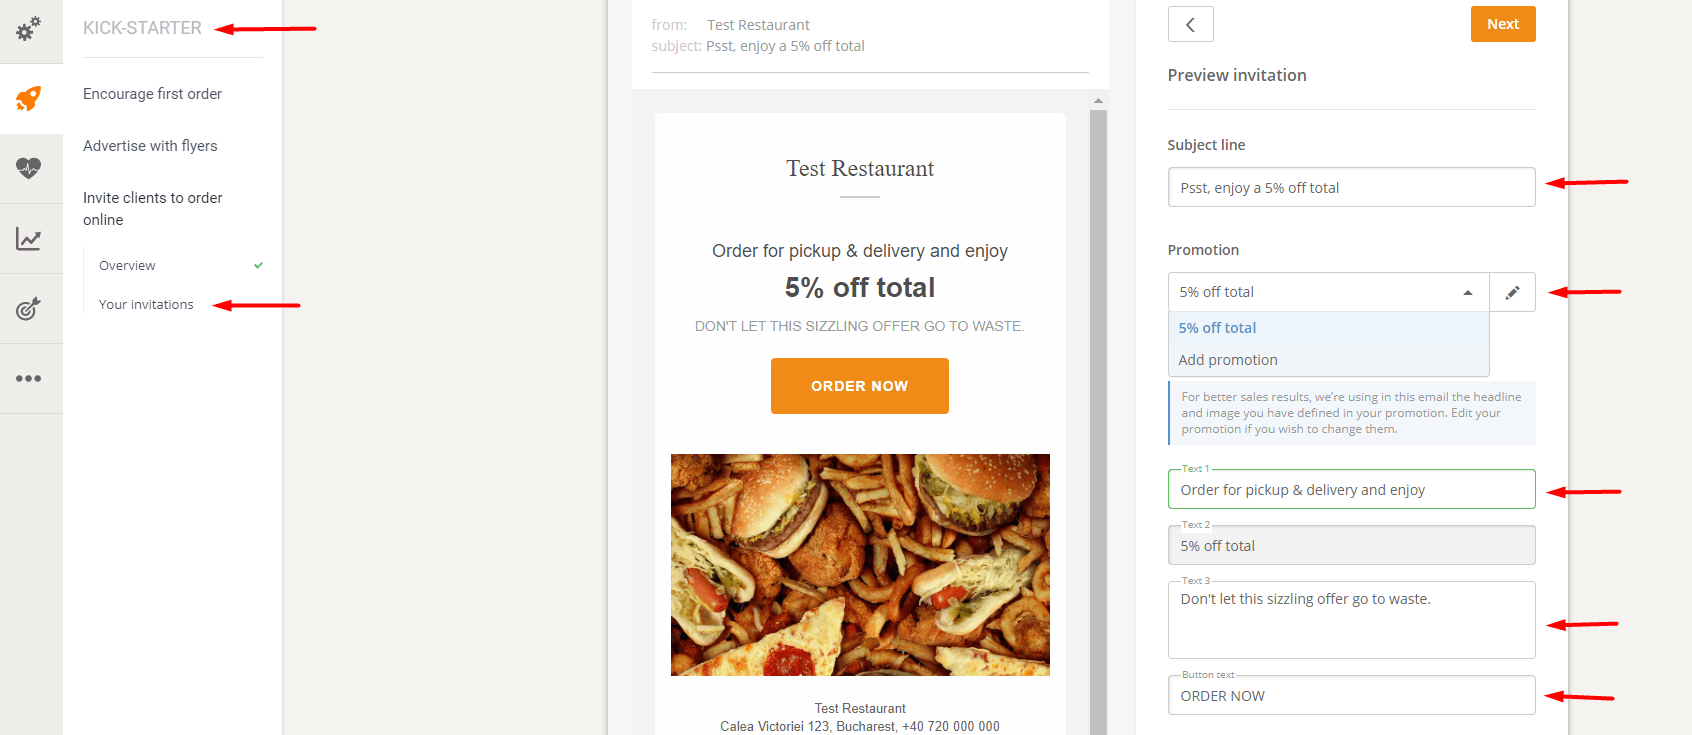Open the setup gears sidebar icon
The width and height of the screenshot is (1692, 735).
coord(29,29)
